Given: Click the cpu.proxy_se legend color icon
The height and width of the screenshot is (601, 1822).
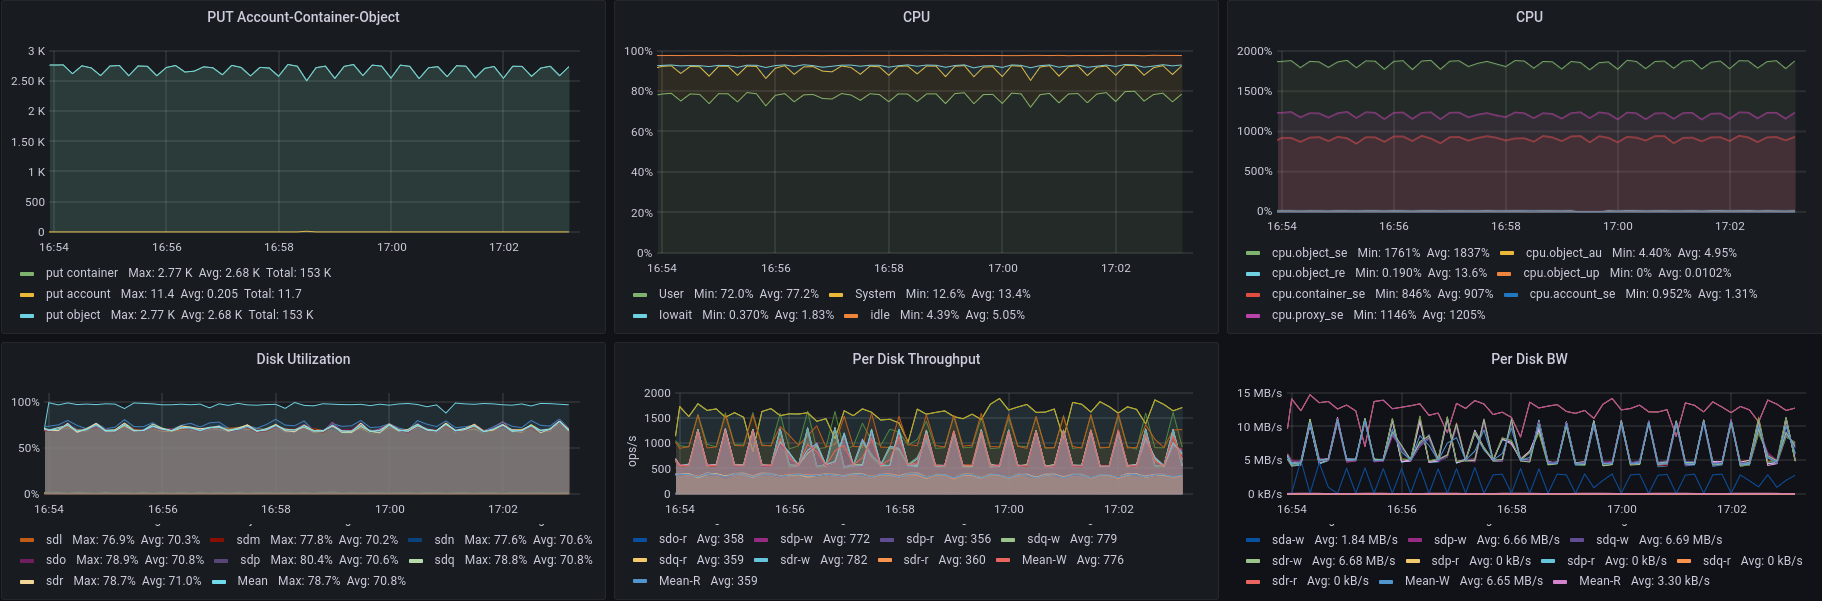Looking at the screenshot, I should coord(1253,316).
